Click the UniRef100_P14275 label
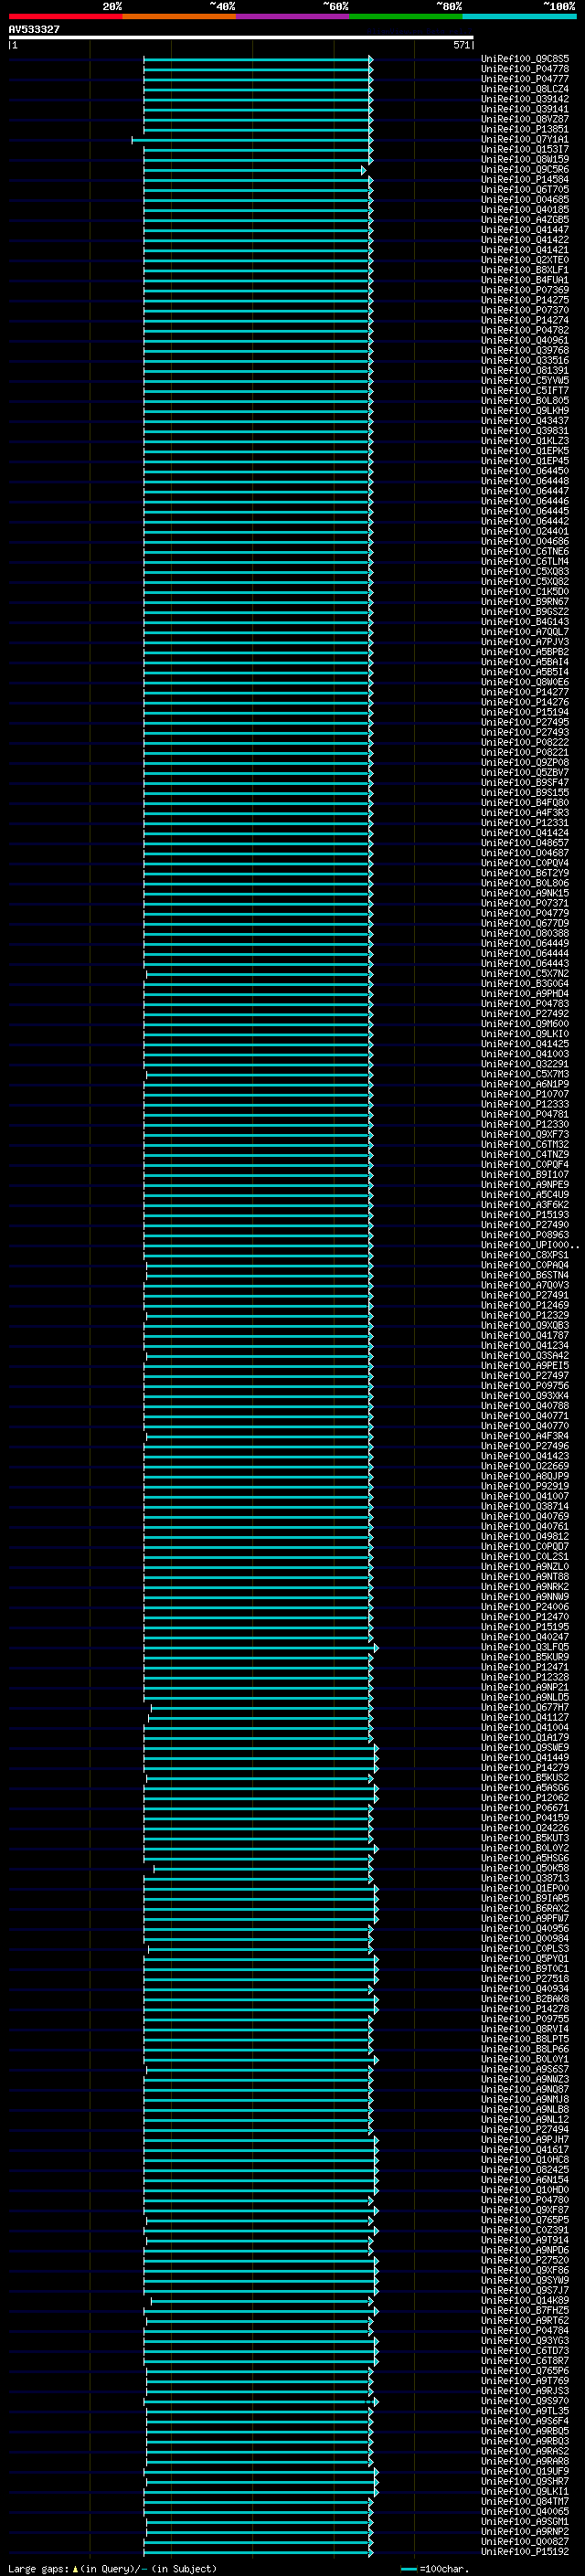585x2576 pixels. click(x=525, y=300)
